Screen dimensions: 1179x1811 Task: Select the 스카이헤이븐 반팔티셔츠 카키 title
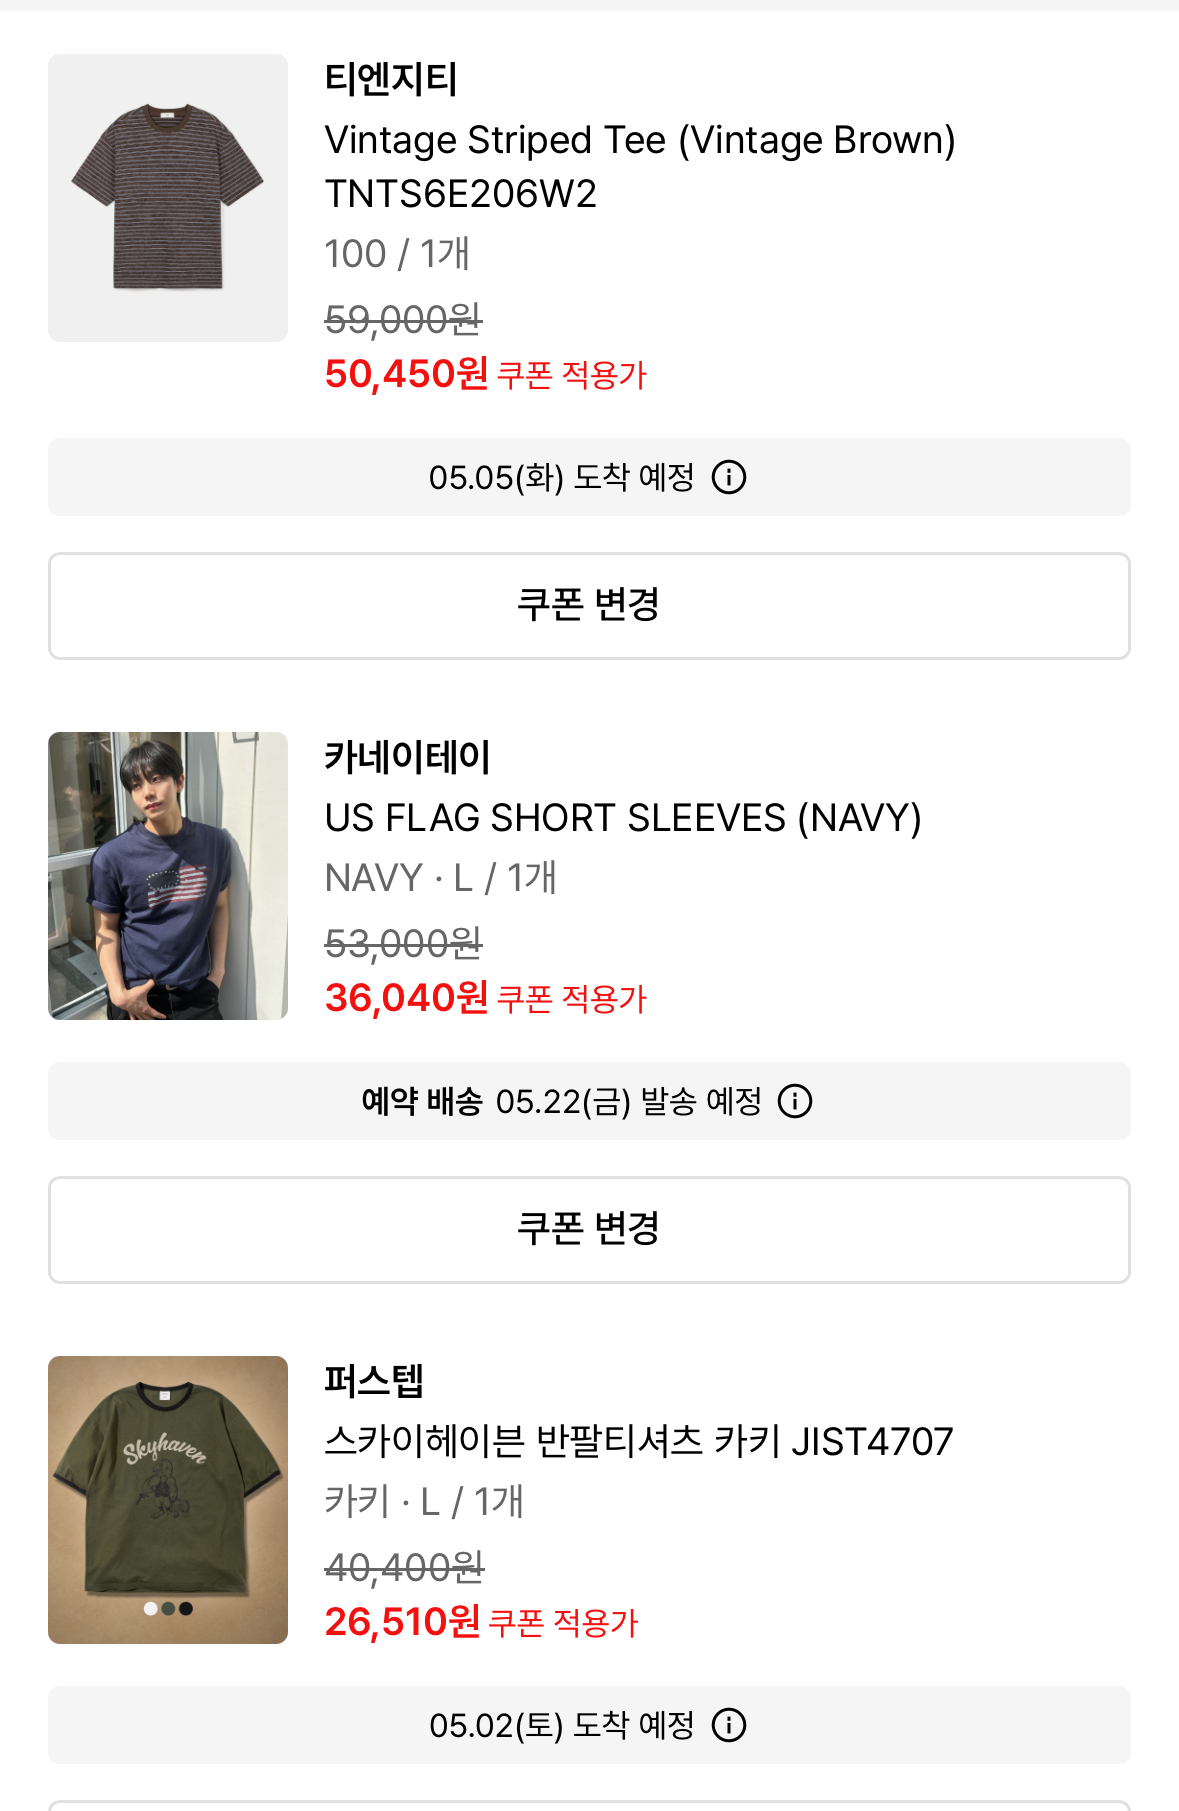(x=638, y=1442)
